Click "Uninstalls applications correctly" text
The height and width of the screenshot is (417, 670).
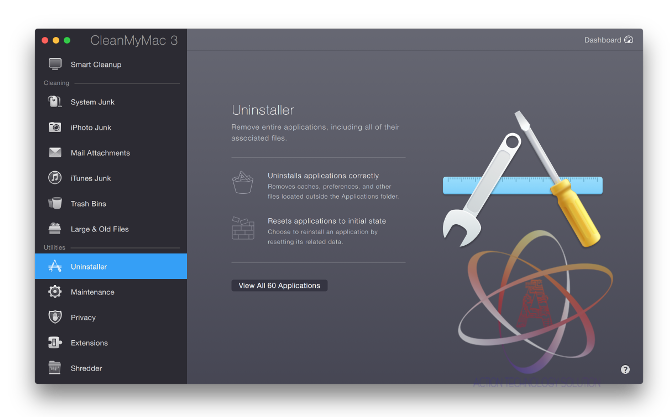(x=323, y=176)
